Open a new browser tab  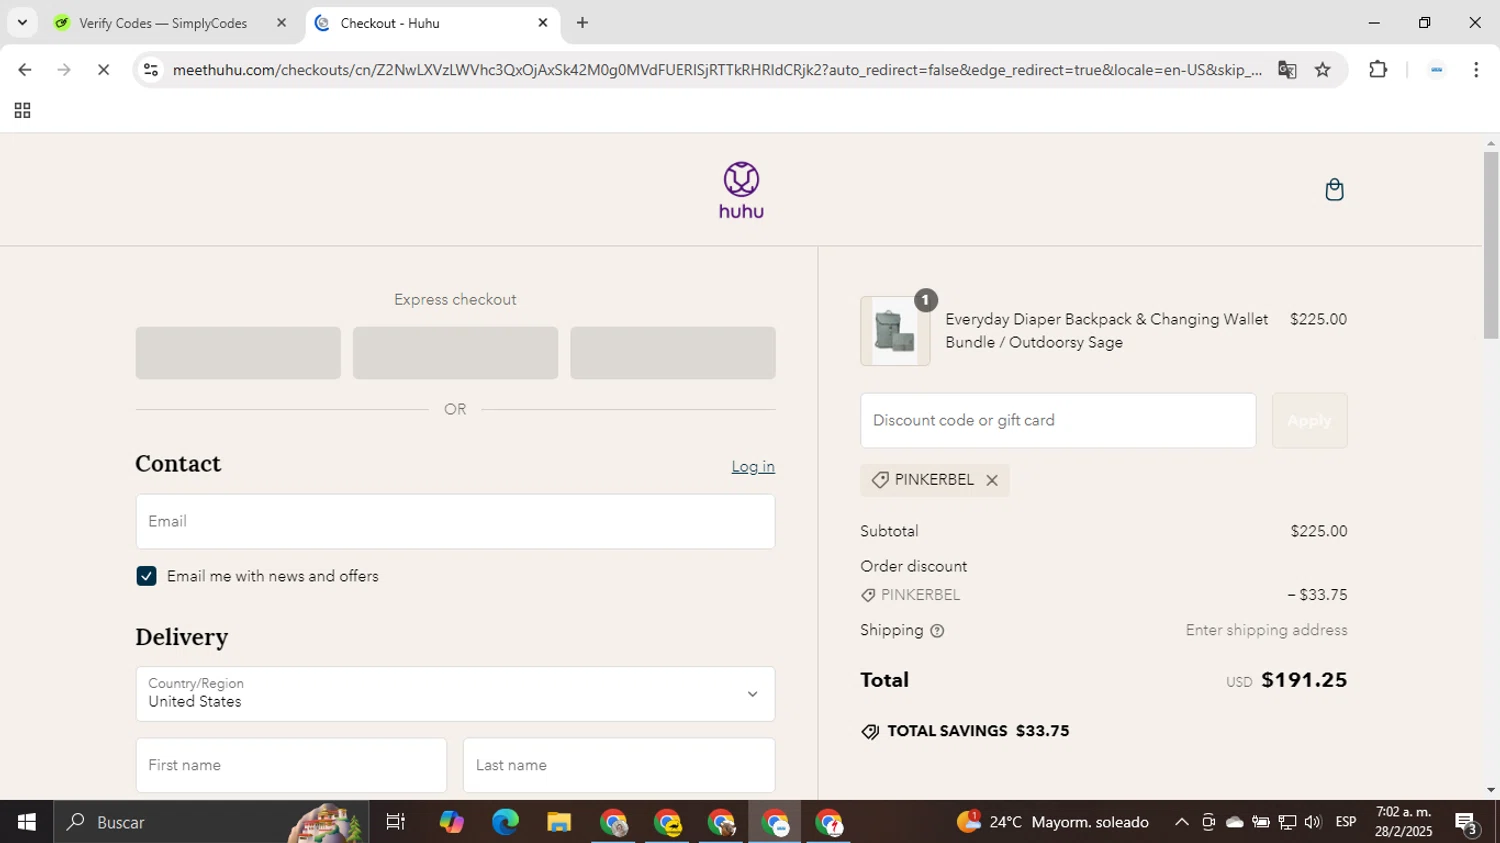coord(582,22)
